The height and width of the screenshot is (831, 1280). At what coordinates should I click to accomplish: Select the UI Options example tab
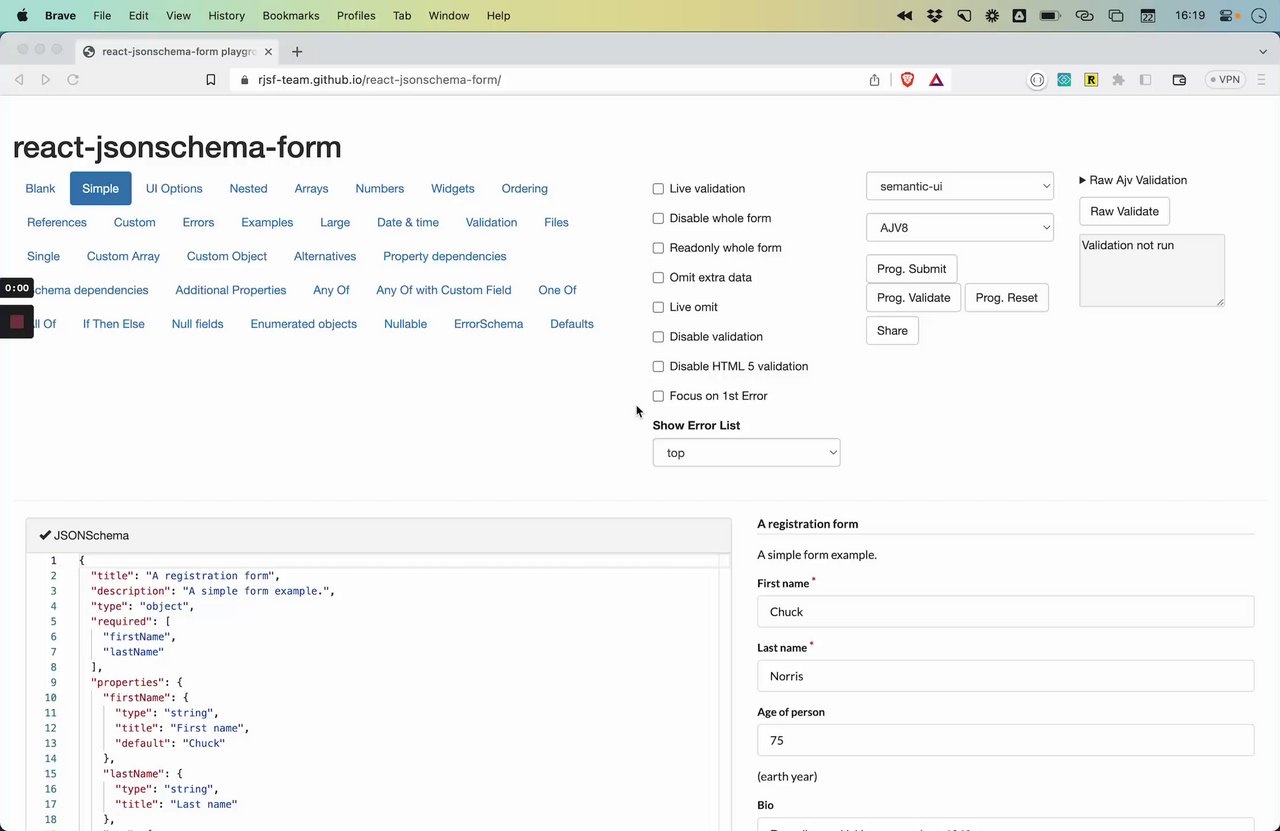(174, 188)
